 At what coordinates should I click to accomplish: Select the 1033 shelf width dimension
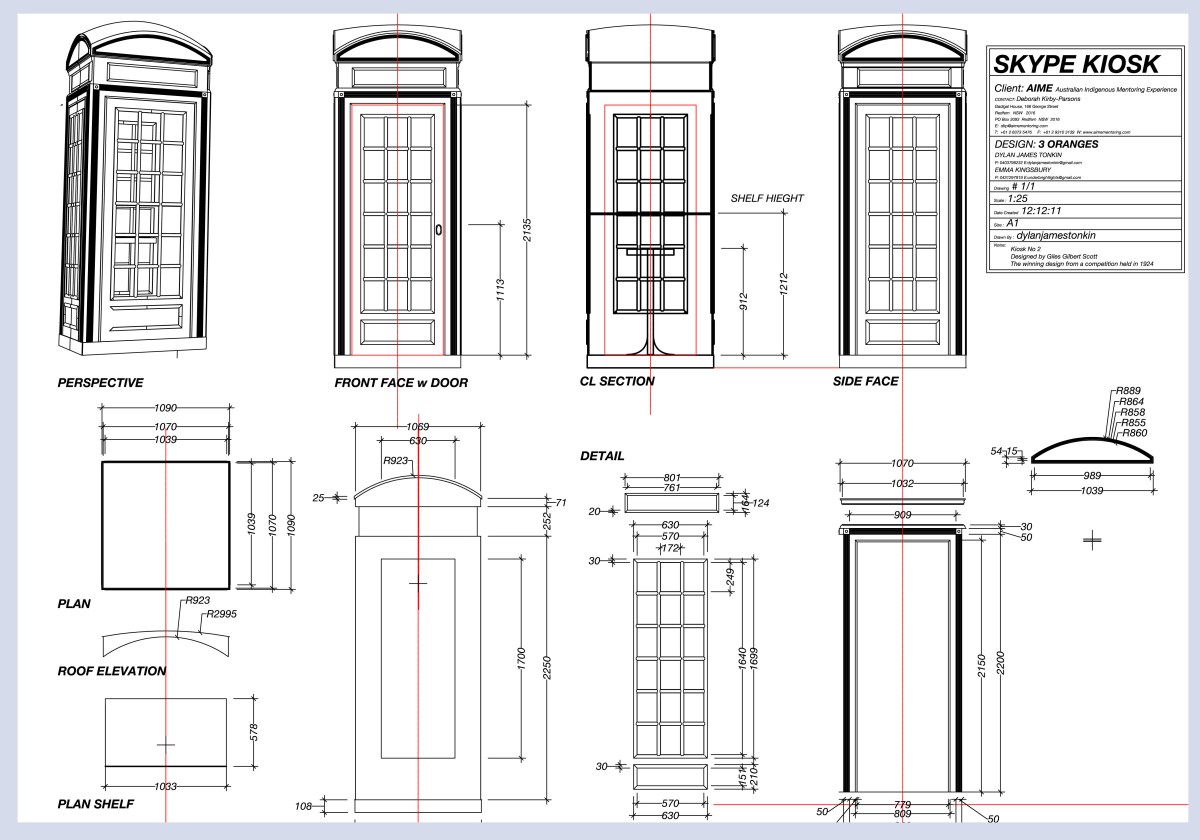pyautogui.click(x=166, y=787)
